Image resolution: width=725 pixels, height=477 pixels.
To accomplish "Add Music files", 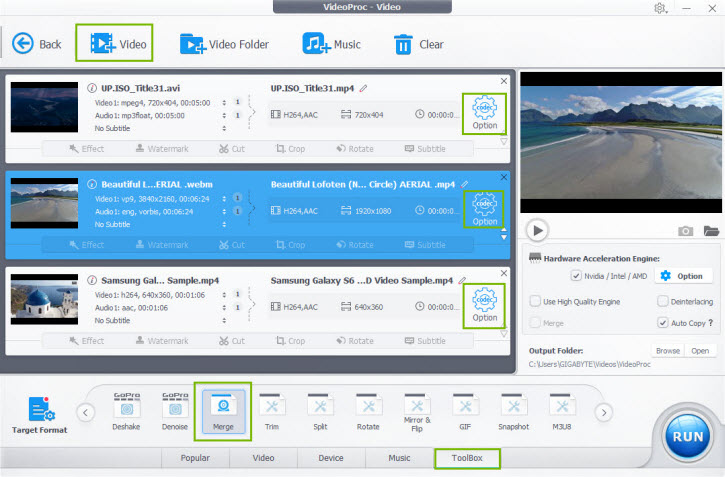I will (x=331, y=44).
